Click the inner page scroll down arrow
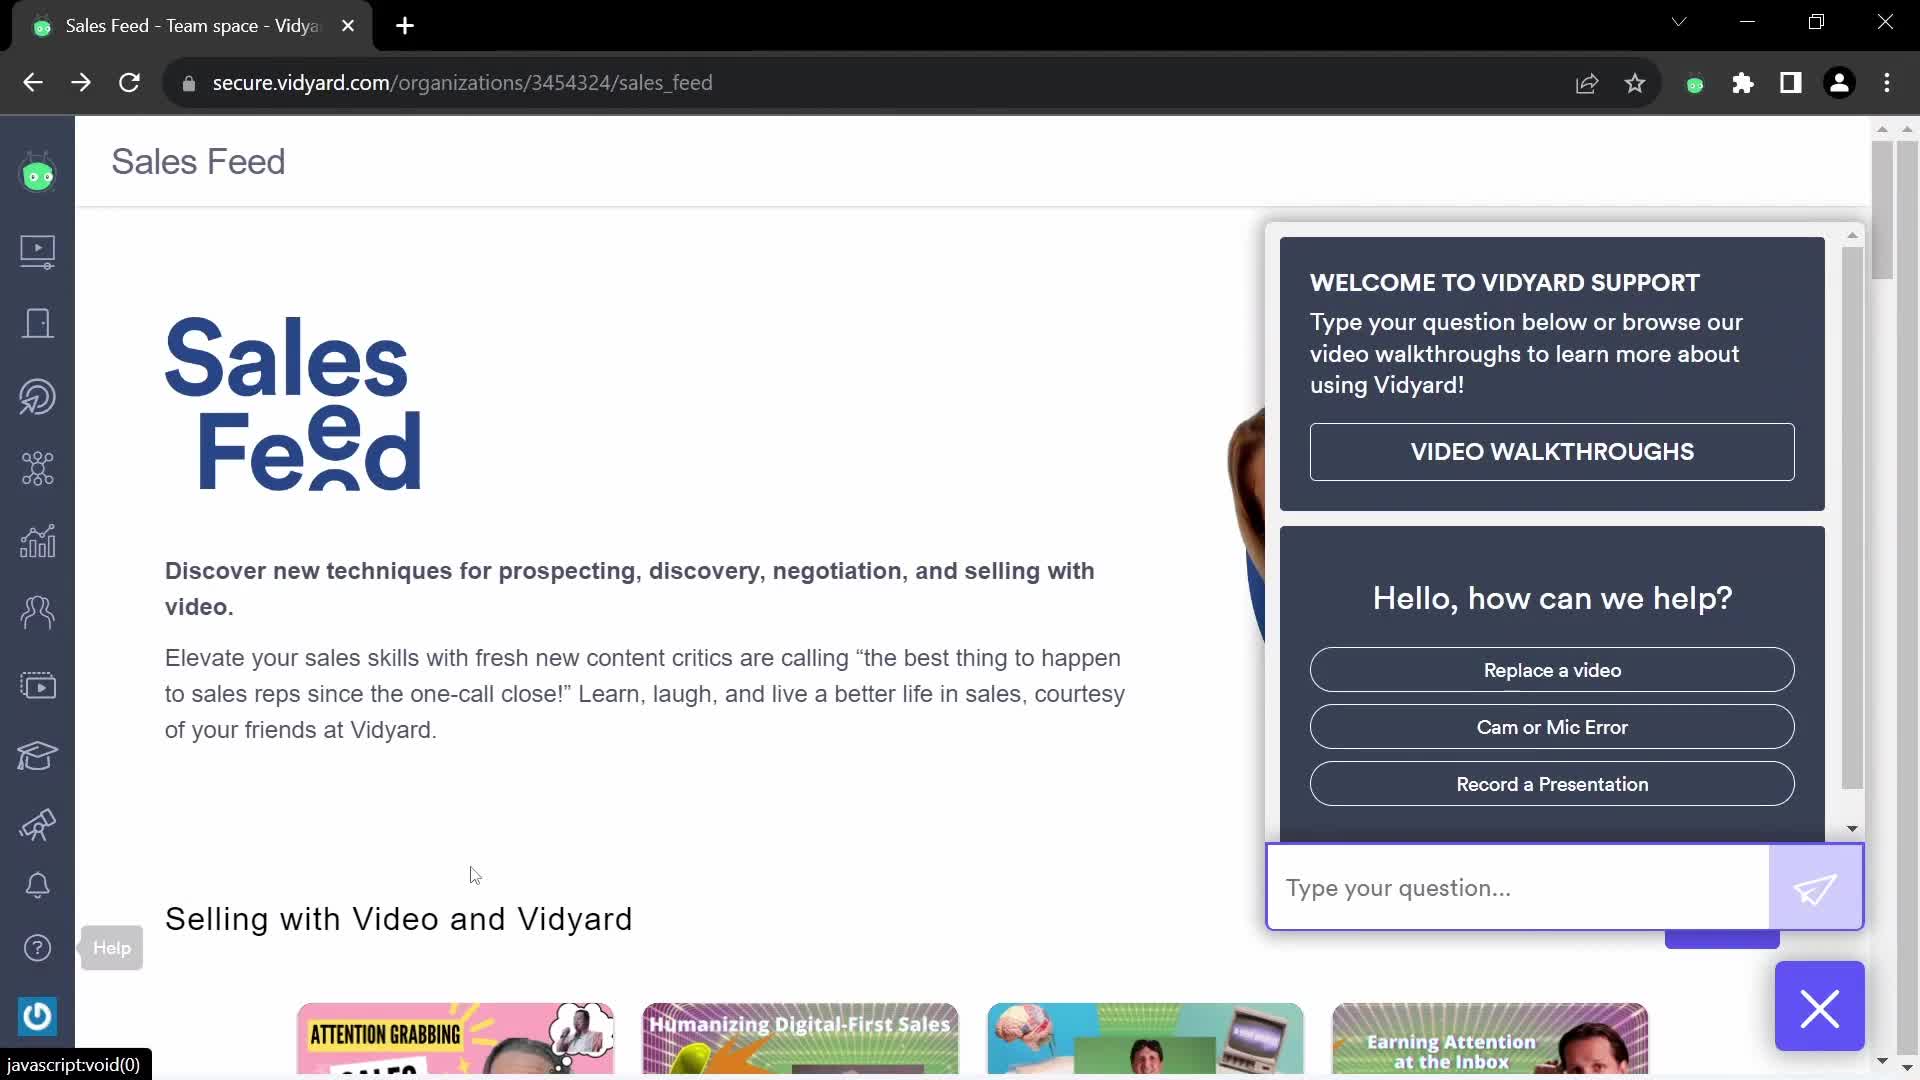The height and width of the screenshot is (1080, 1920). (1882, 1061)
